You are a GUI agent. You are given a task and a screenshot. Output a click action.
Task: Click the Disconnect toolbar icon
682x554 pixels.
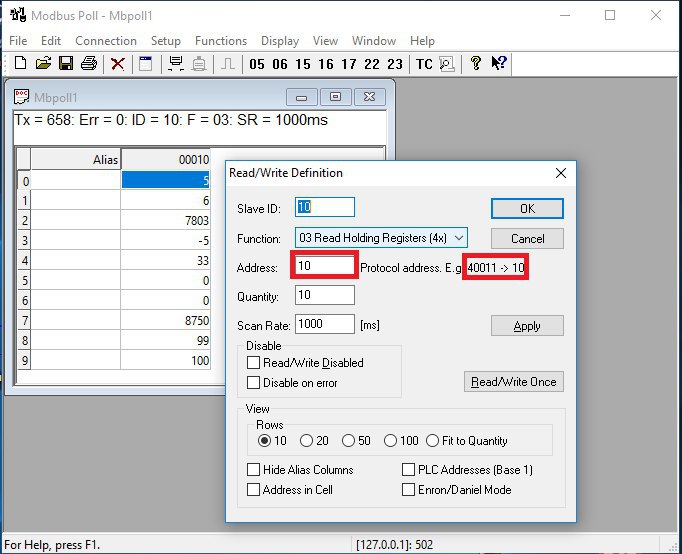point(199,63)
